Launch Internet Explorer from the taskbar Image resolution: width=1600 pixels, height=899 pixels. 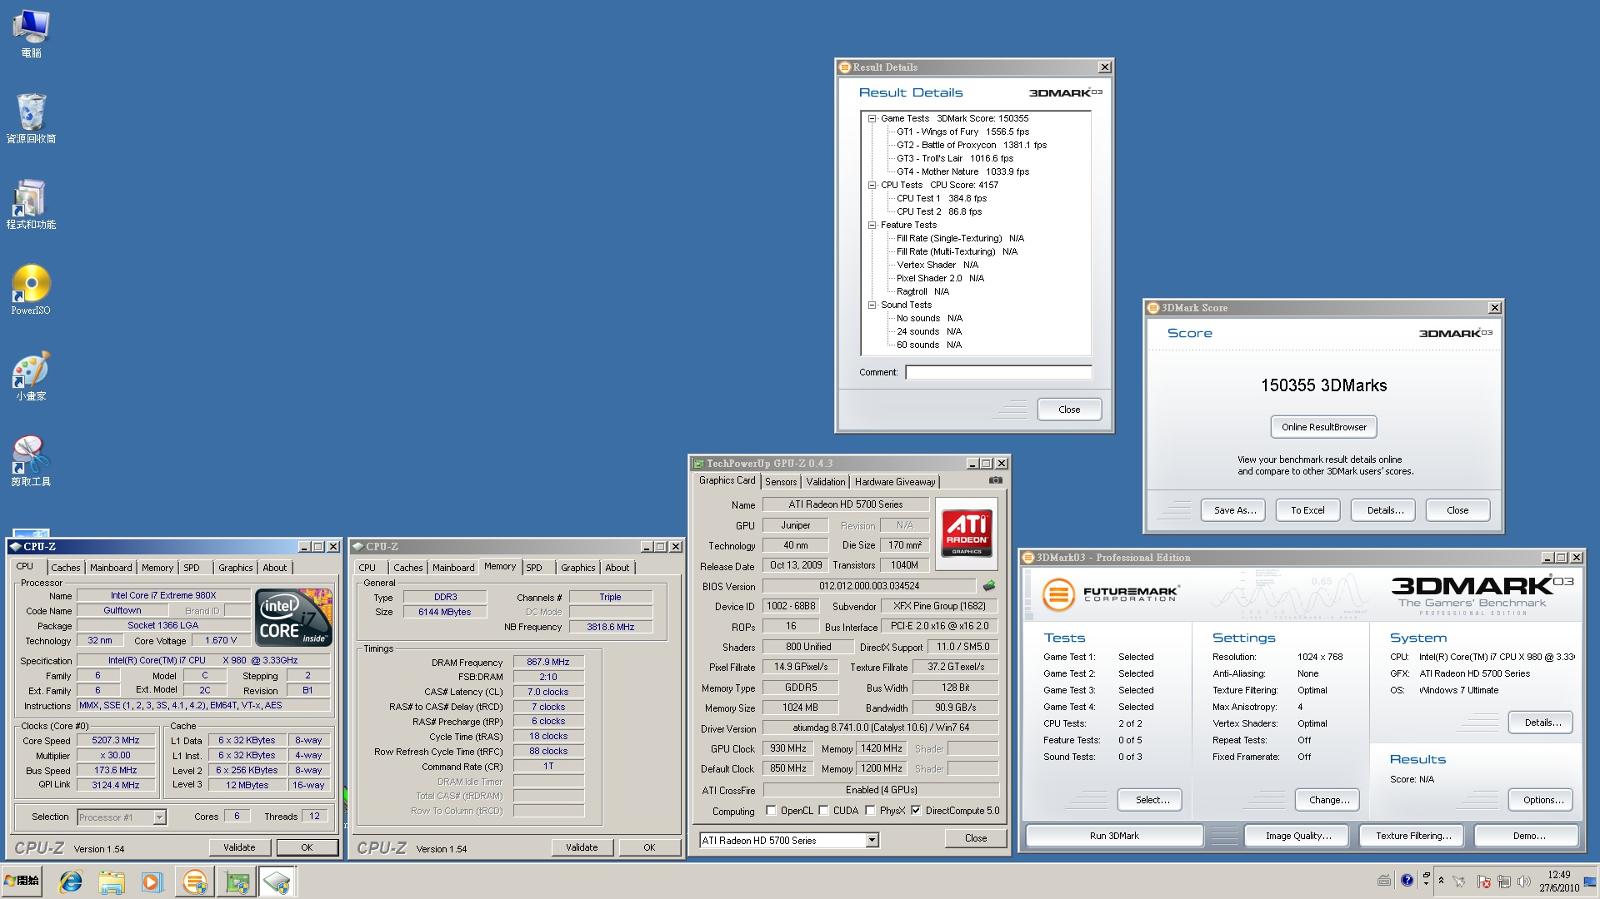(x=70, y=882)
